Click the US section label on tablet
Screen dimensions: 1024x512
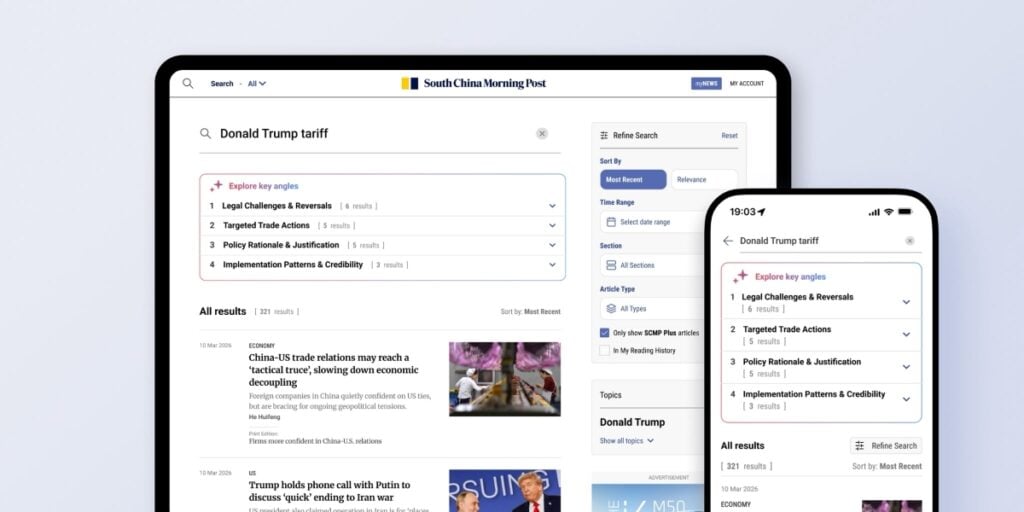(252, 473)
